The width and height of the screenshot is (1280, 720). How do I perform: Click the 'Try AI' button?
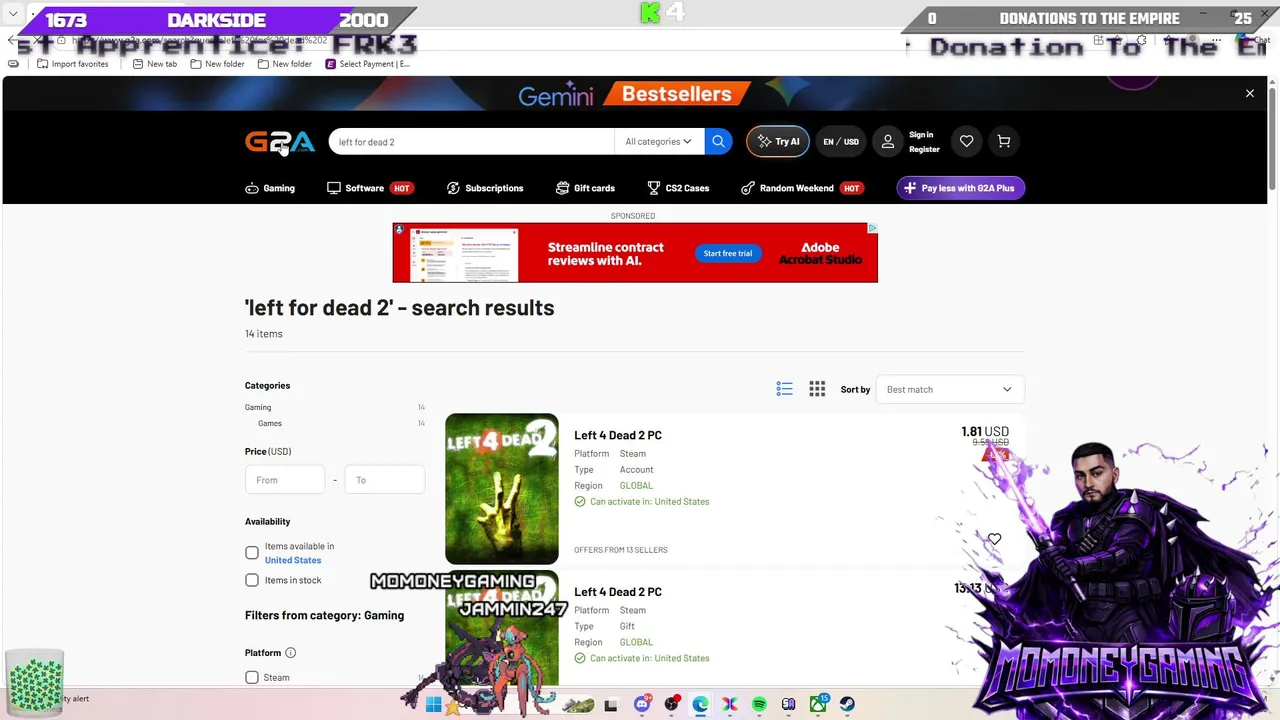pos(778,142)
